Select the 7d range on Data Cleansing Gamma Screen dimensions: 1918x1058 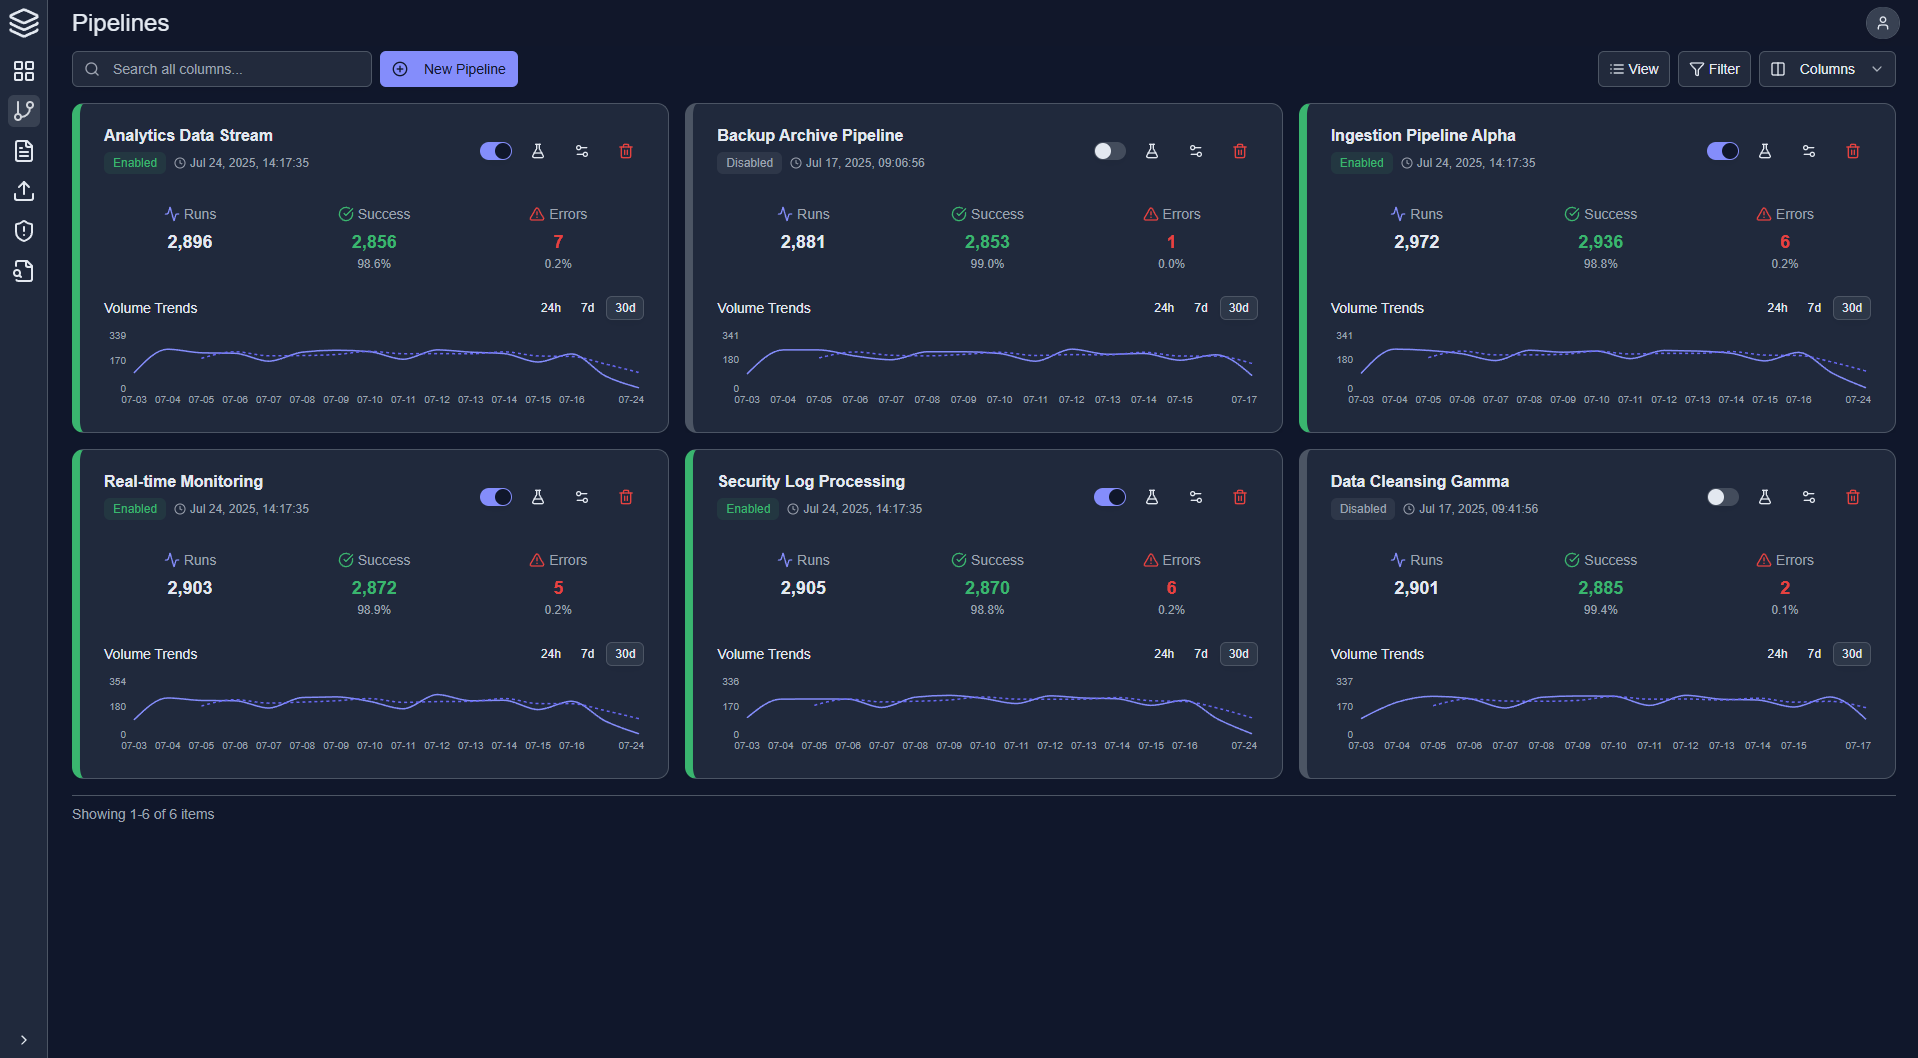coord(1814,653)
